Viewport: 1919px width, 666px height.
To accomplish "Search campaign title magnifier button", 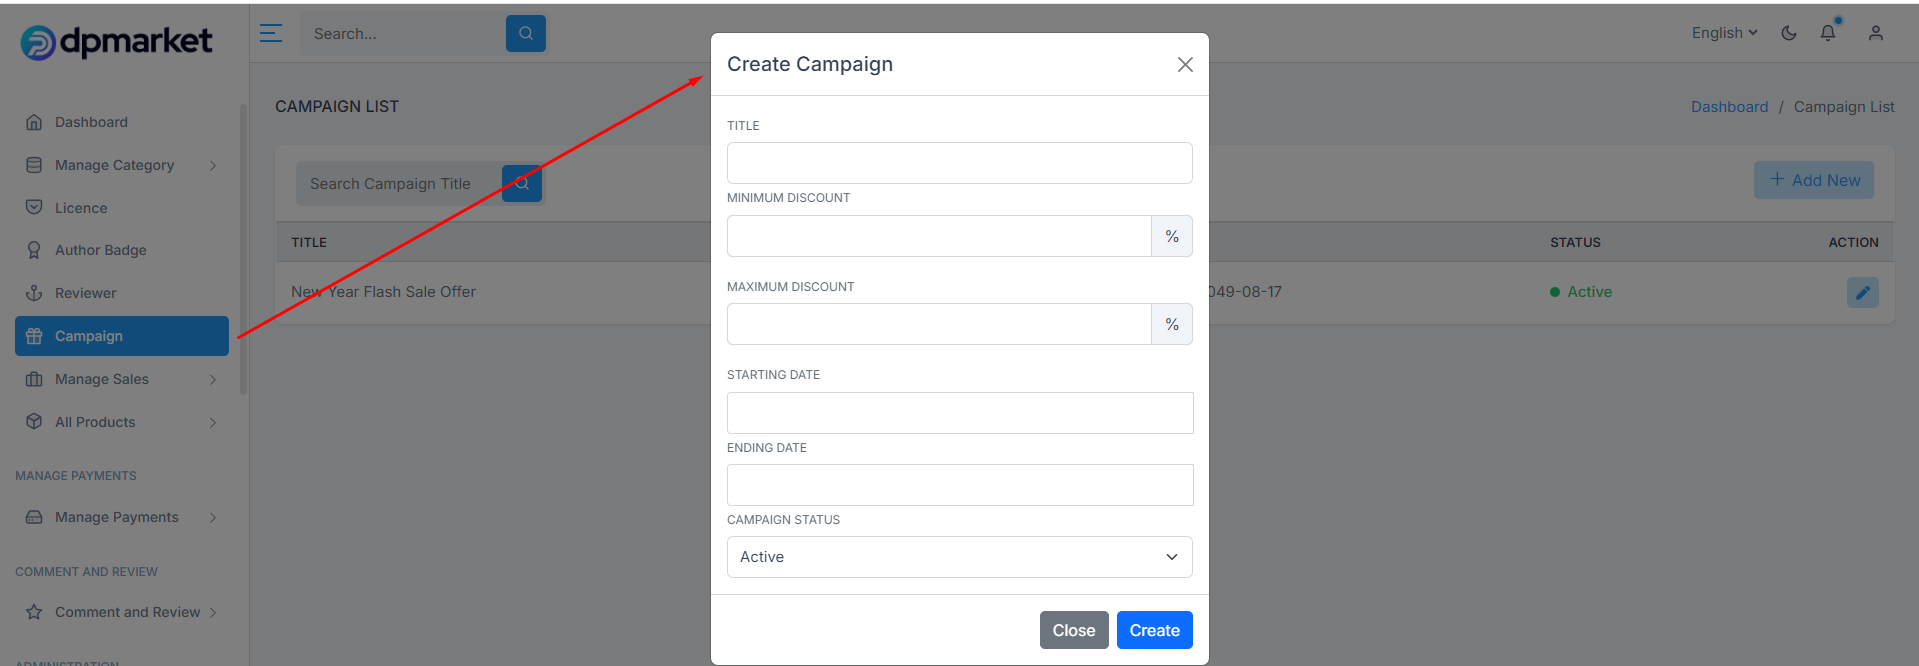I will pyautogui.click(x=522, y=184).
